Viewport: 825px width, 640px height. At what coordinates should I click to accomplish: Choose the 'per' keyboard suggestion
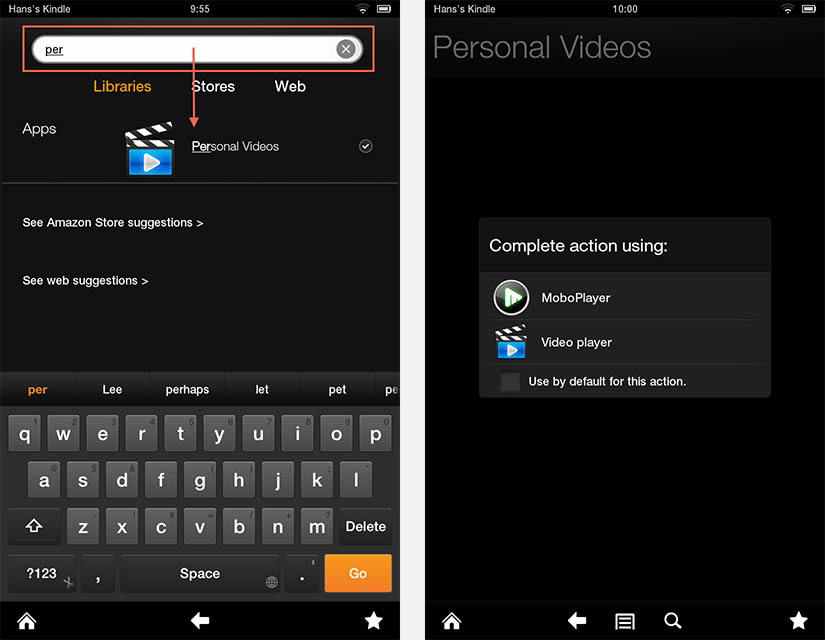(37, 389)
